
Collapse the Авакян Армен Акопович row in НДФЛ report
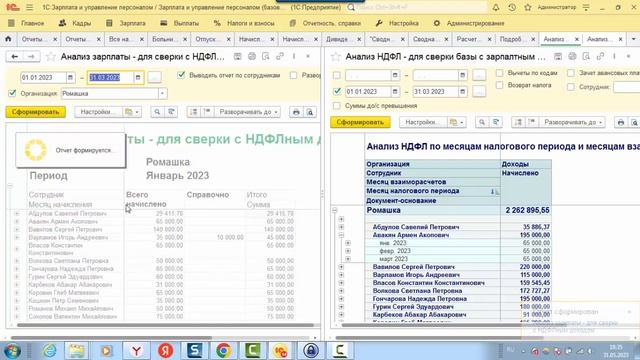click(341, 235)
